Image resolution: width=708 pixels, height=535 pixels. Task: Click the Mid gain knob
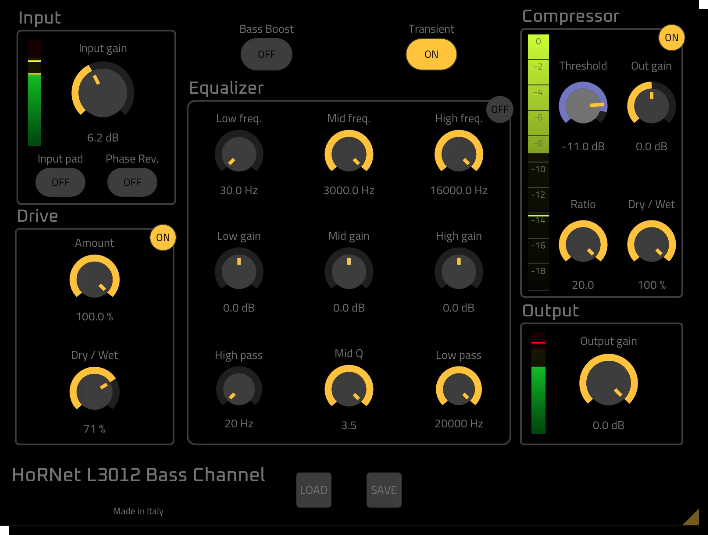click(349, 270)
